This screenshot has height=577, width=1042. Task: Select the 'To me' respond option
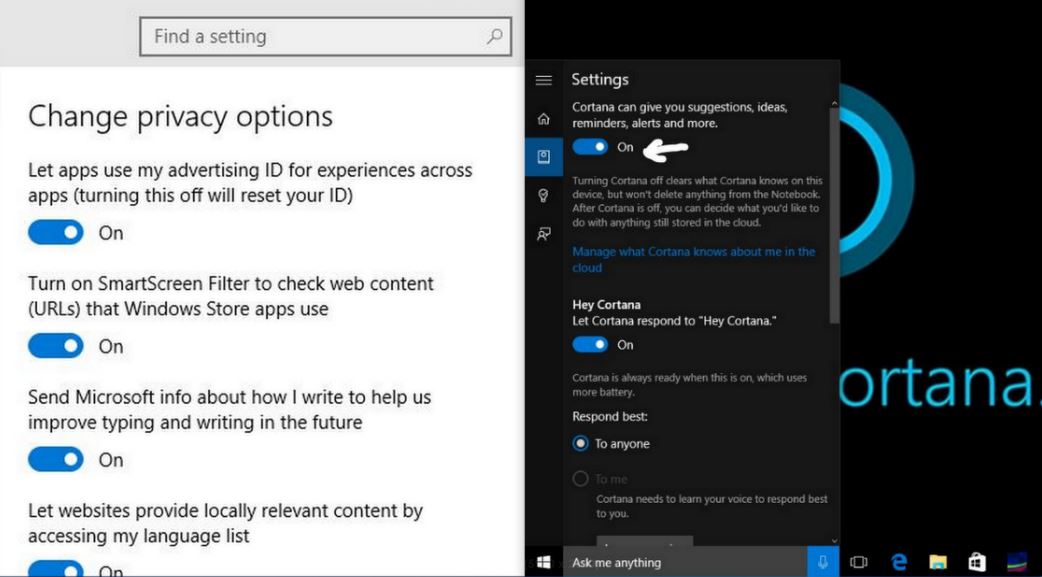[x=582, y=478]
